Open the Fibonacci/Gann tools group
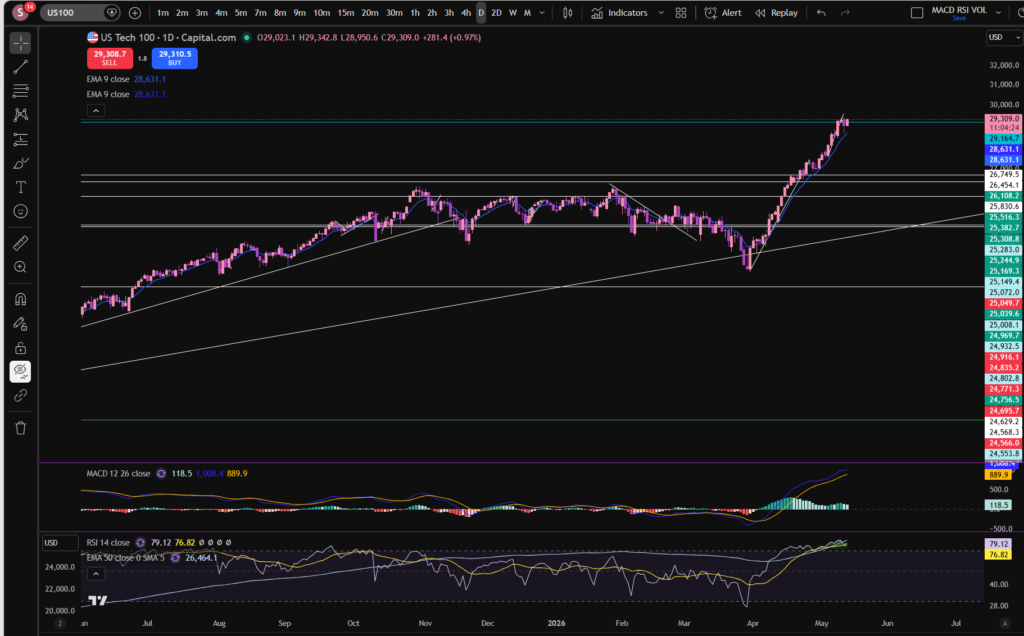This screenshot has height=636, width=1024. 21,90
